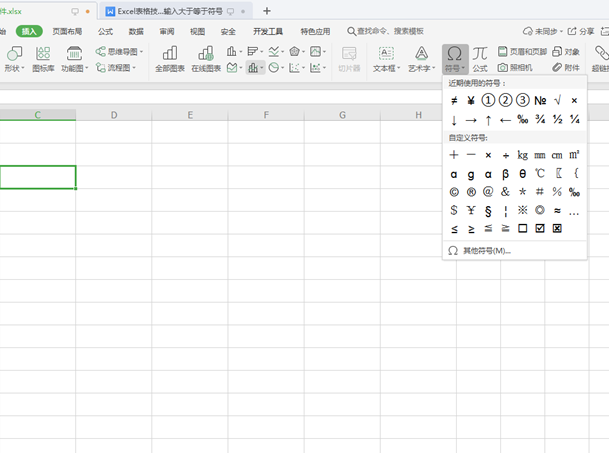Screen dimensions: 610x453
Task: Expand the 文本框 text box dropdown
Action: pos(386,69)
